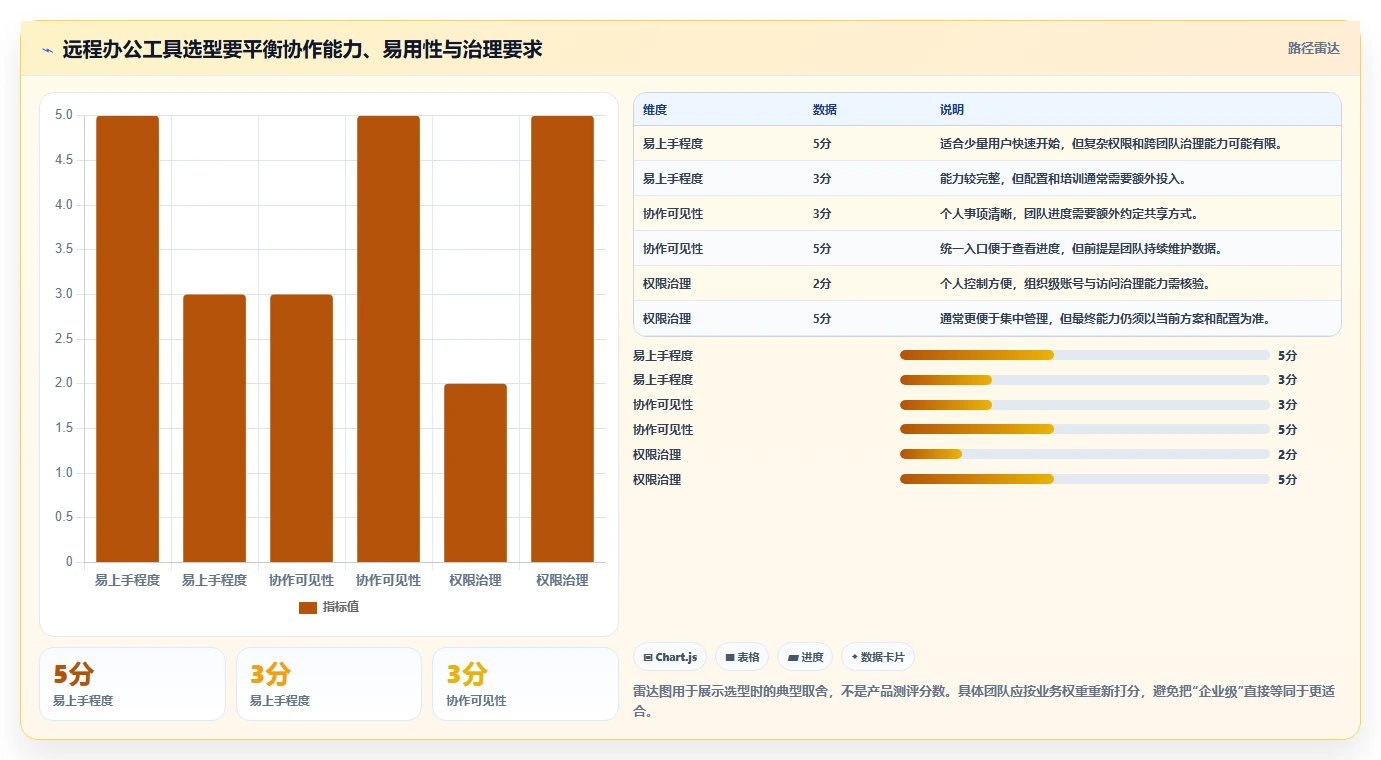Click the 2分 cell in the table
The width and height of the screenshot is (1381, 760).
pos(866,284)
